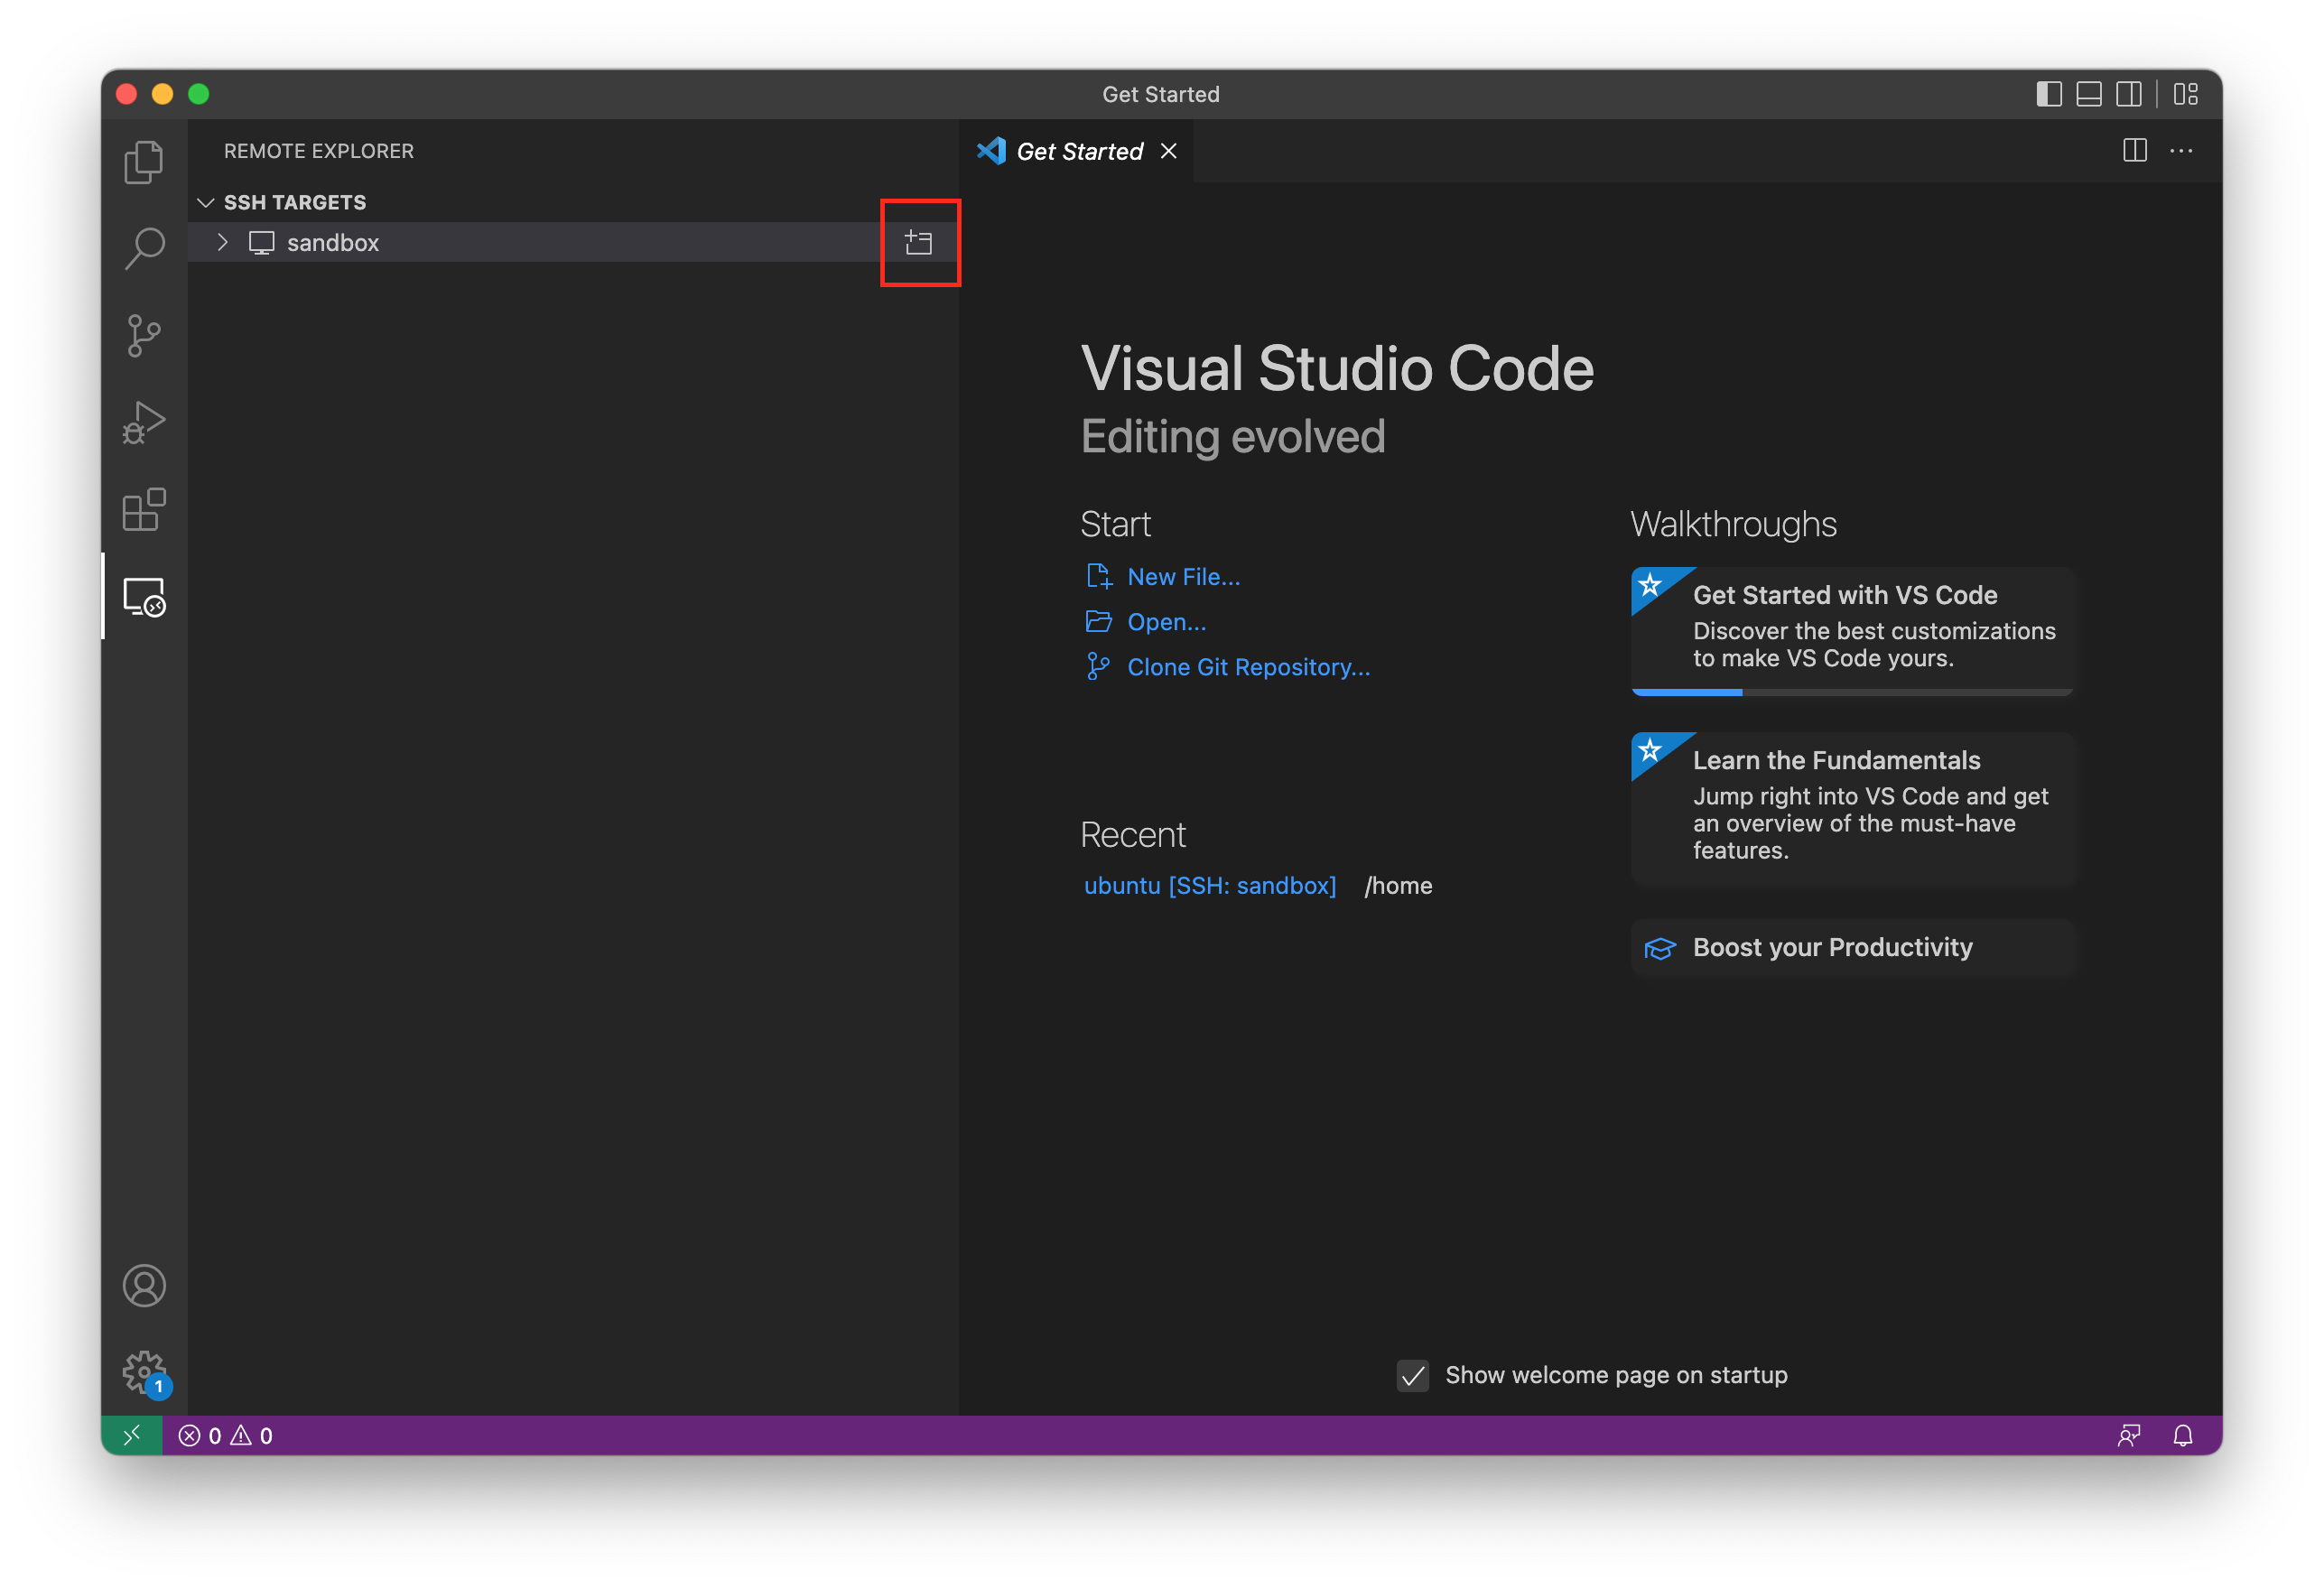Image resolution: width=2324 pixels, height=1589 pixels.
Task: Open Customize Layout in title bar
Action: [x=2186, y=94]
